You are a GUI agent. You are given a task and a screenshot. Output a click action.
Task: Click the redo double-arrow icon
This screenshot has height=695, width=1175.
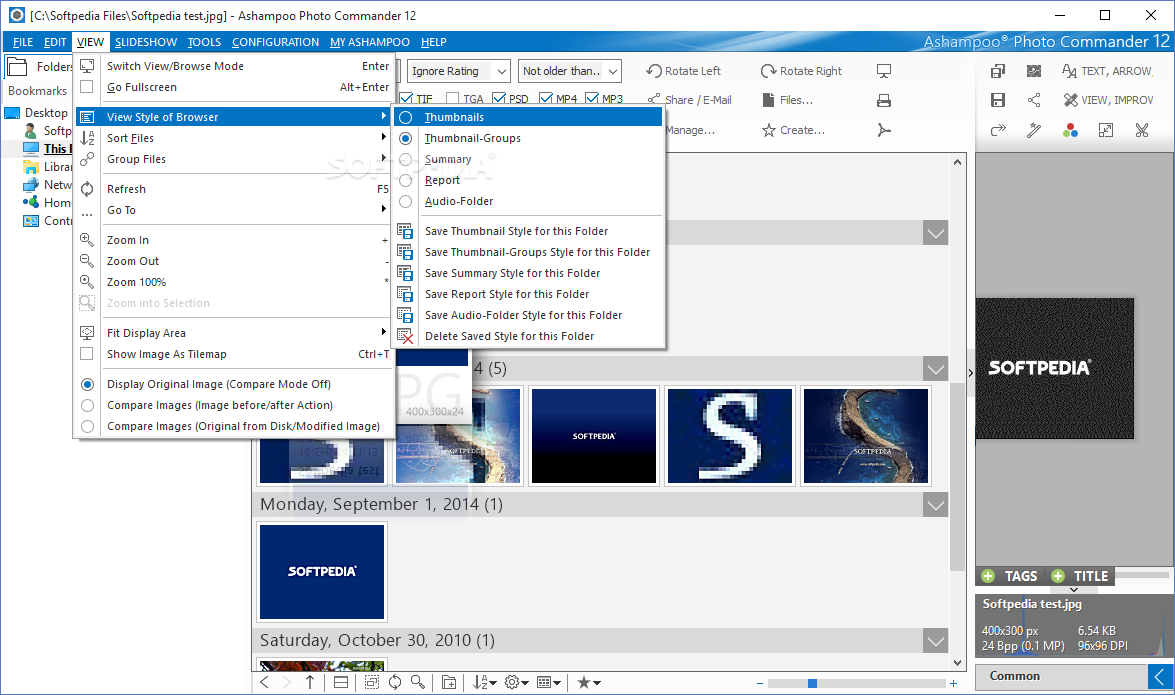997,130
